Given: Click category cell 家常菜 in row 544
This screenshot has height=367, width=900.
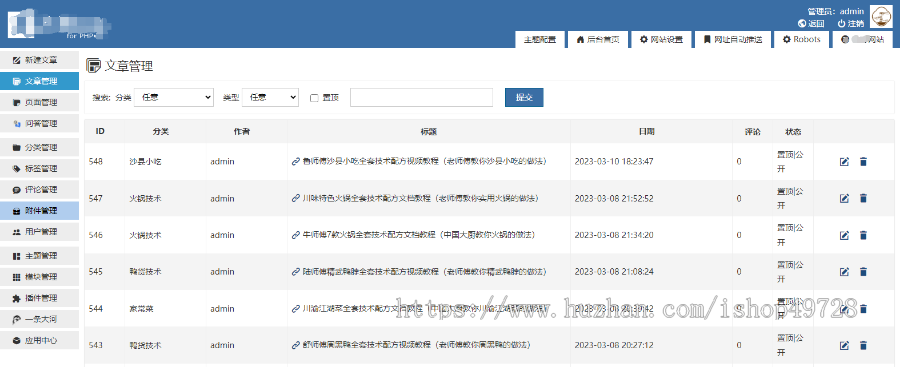Looking at the screenshot, I should [x=141, y=309].
